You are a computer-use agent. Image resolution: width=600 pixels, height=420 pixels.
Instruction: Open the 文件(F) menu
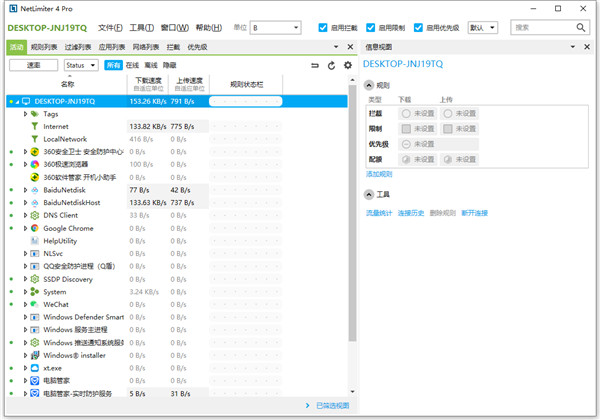pyautogui.click(x=110, y=28)
